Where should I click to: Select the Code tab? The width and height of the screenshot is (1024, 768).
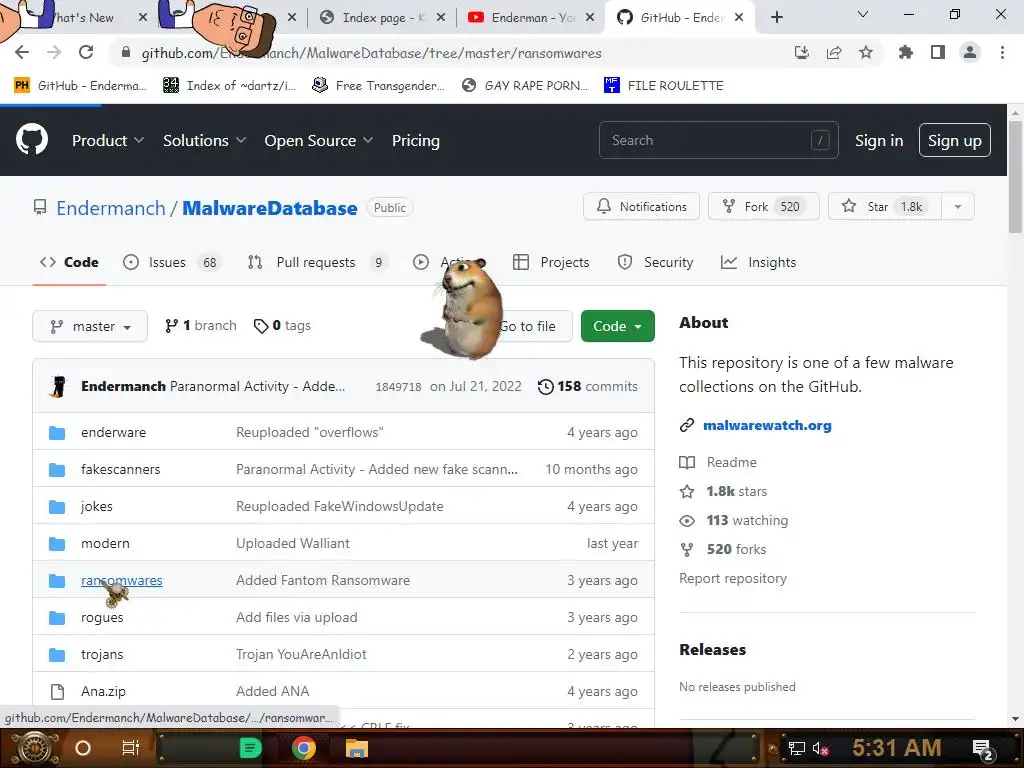(69, 262)
